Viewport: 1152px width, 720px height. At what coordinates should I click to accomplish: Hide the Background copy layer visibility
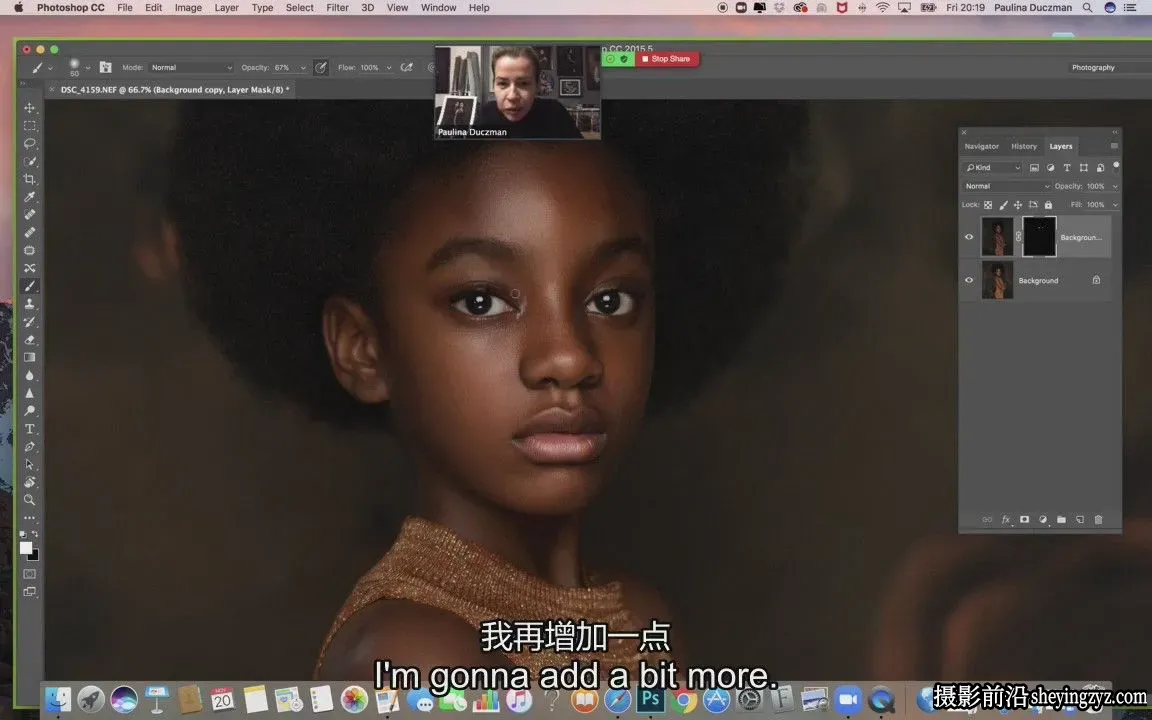[x=969, y=237]
